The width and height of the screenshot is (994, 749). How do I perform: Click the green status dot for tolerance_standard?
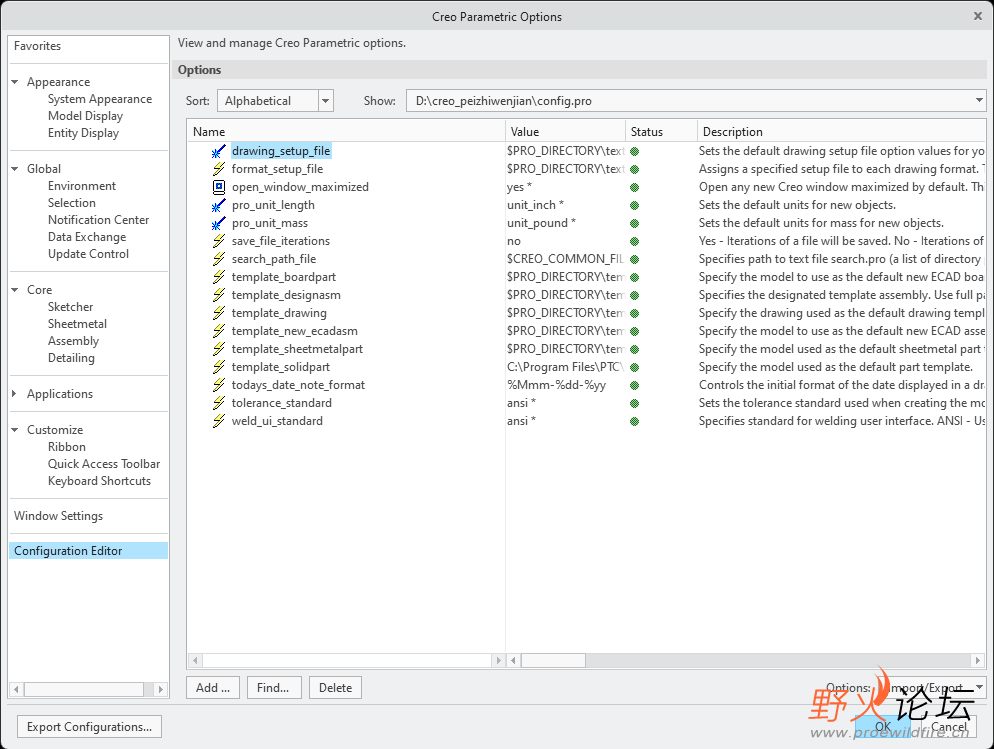coord(634,404)
